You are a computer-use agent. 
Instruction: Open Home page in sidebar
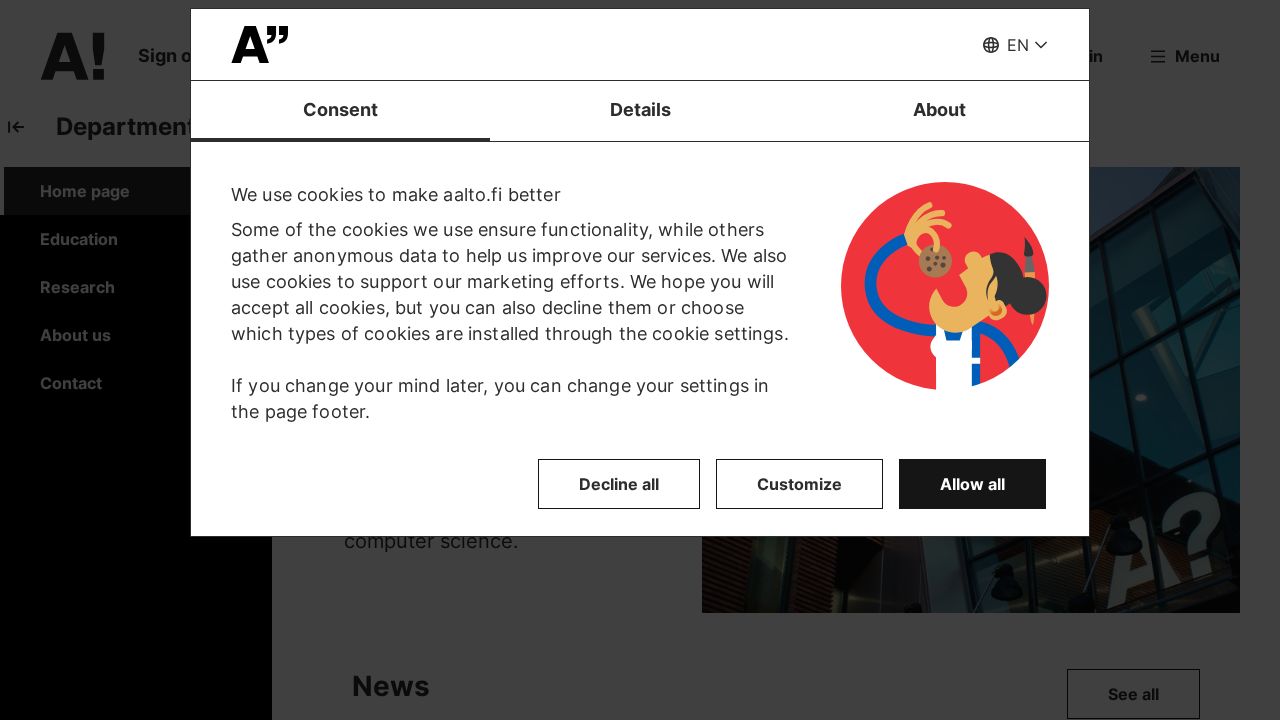(x=85, y=191)
